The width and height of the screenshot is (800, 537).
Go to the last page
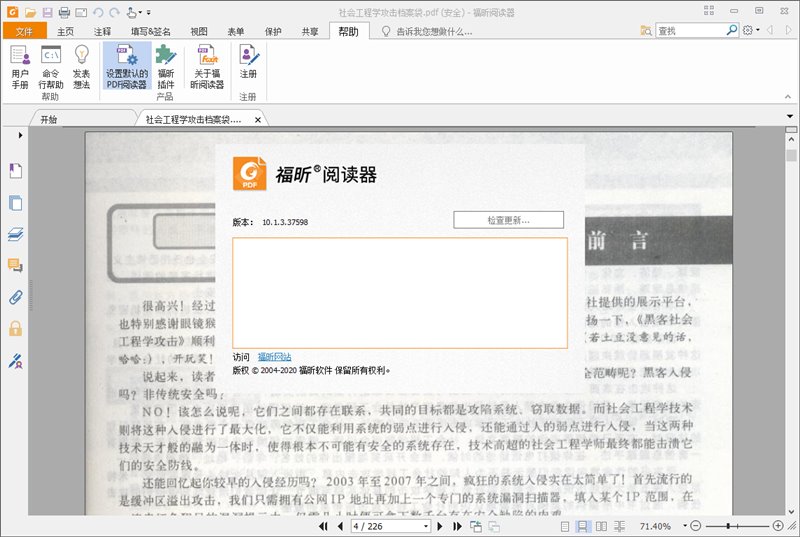(x=457, y=526)
